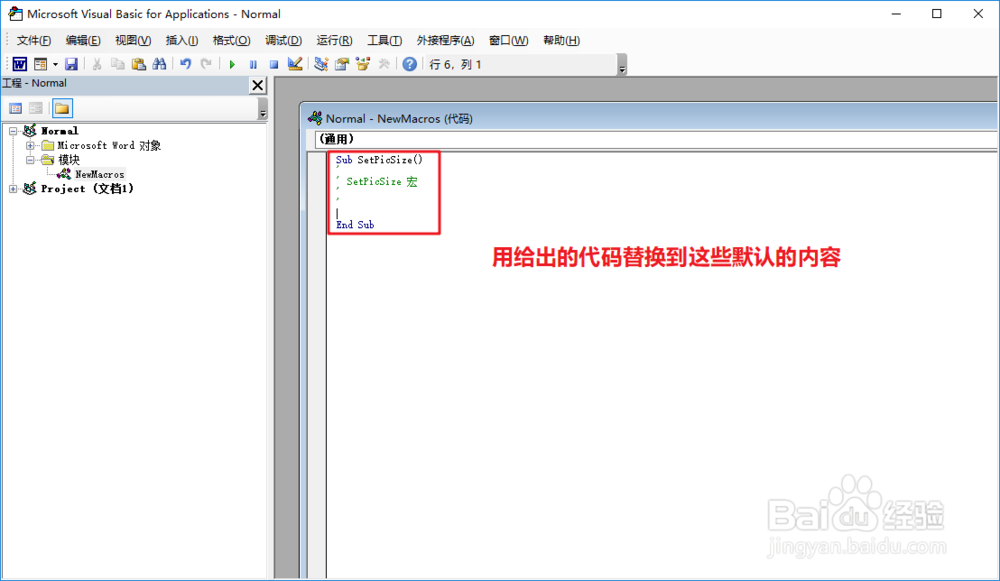This screenshot has height=581, width=1000.
Task: Open the (通用) object dropdown
Action: 655,140
